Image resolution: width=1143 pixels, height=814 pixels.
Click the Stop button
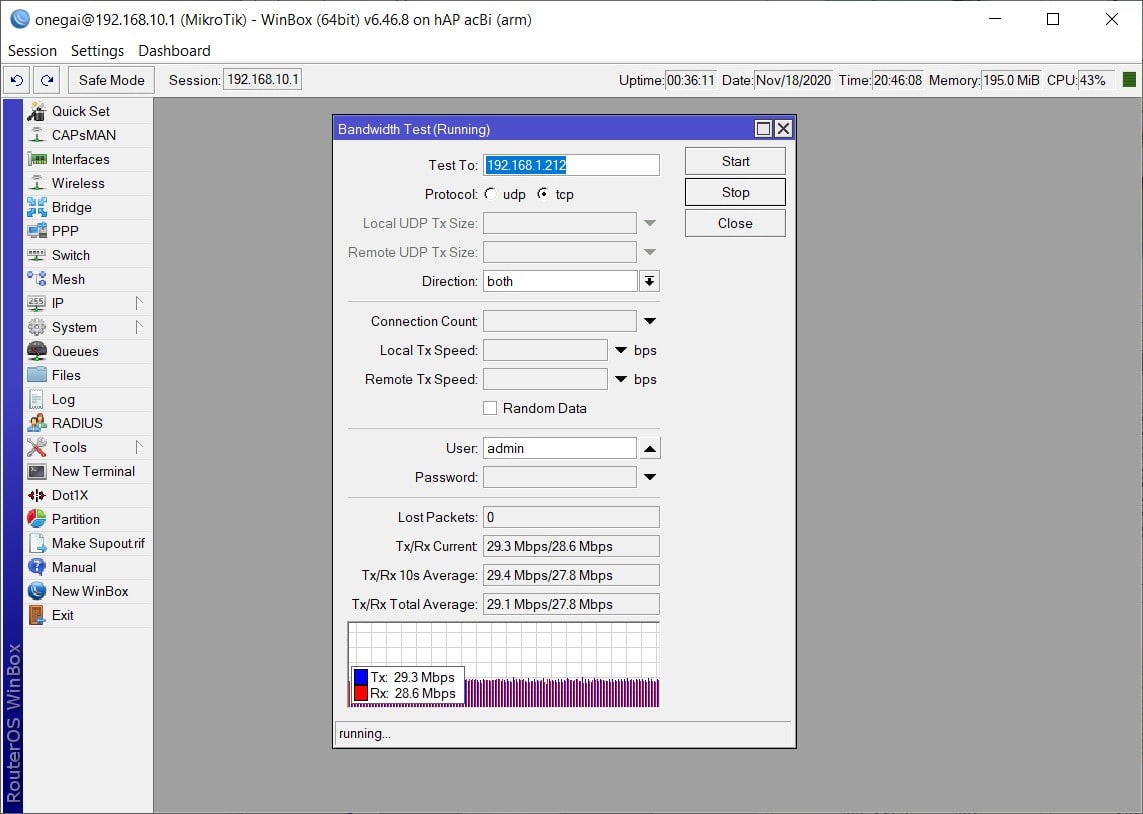735,192
